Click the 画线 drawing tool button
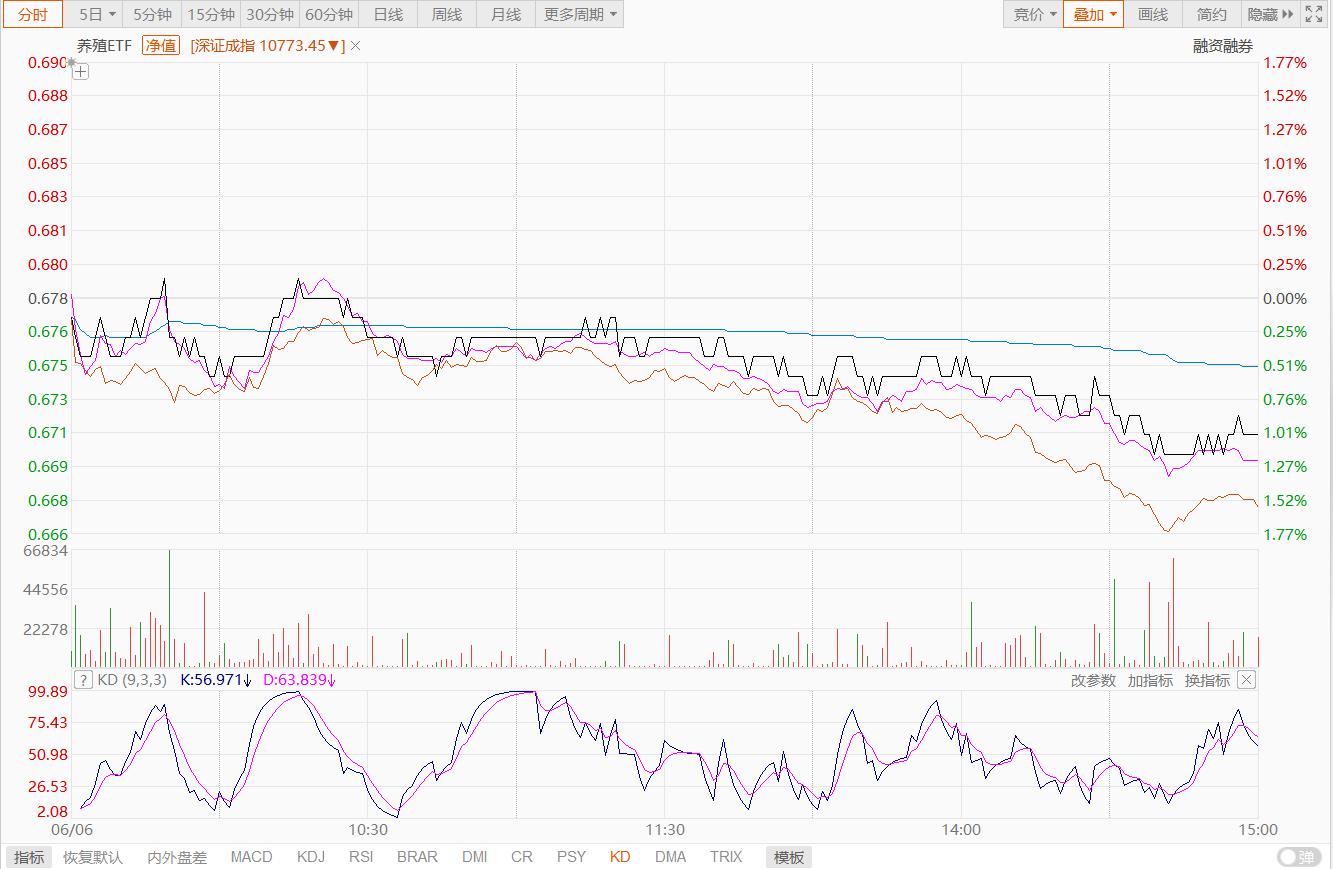The height and width of the screenshot is (869, 1333). [1153, 14]
